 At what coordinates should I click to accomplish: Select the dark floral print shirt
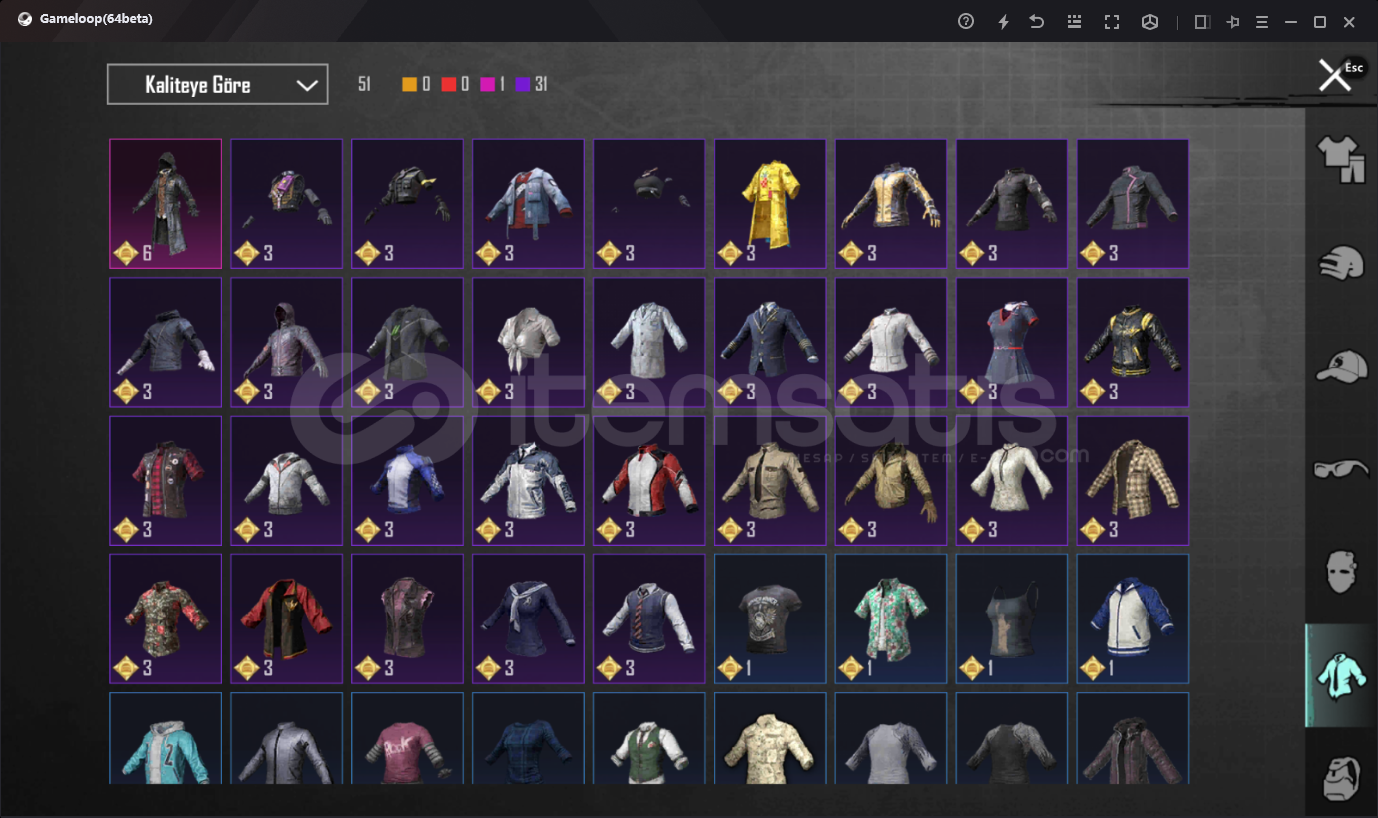(166, 619)
